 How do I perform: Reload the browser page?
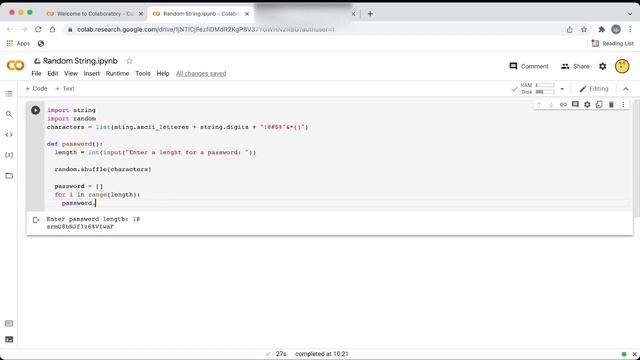coord(38,29)
